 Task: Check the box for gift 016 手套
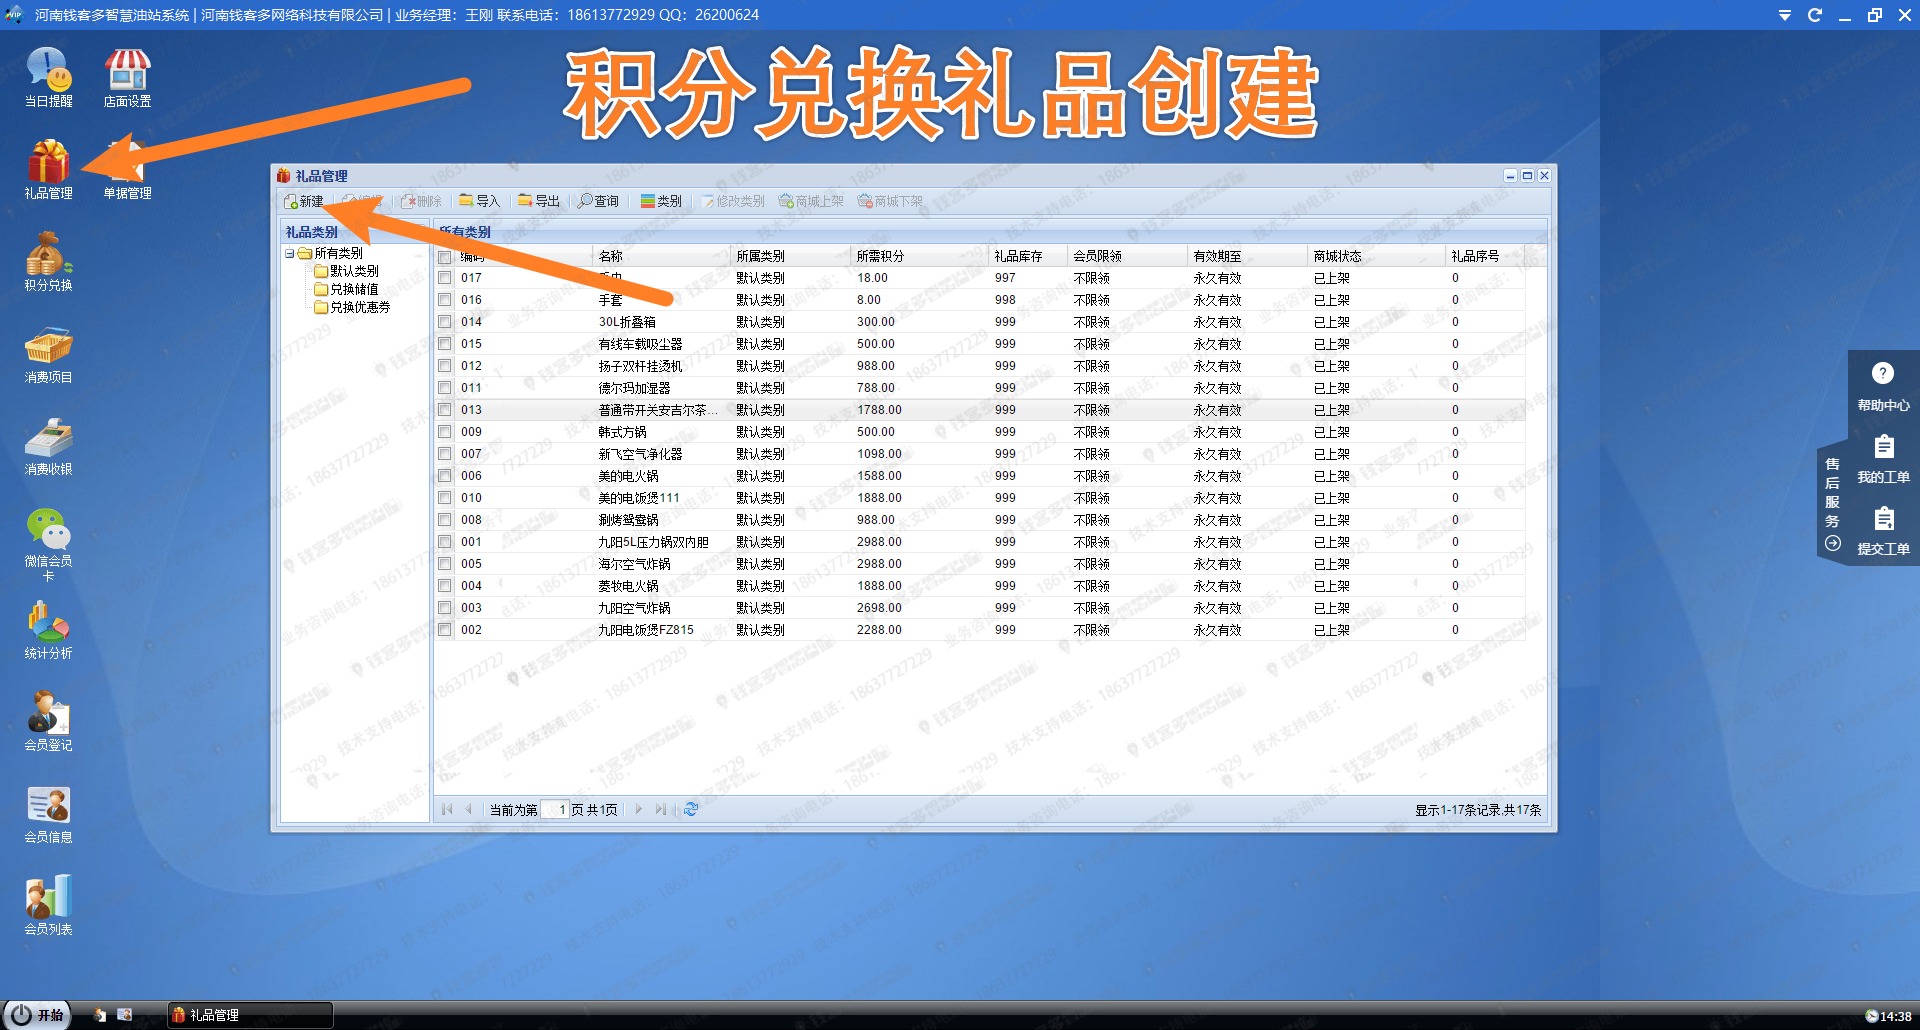[x=445, y=300]
